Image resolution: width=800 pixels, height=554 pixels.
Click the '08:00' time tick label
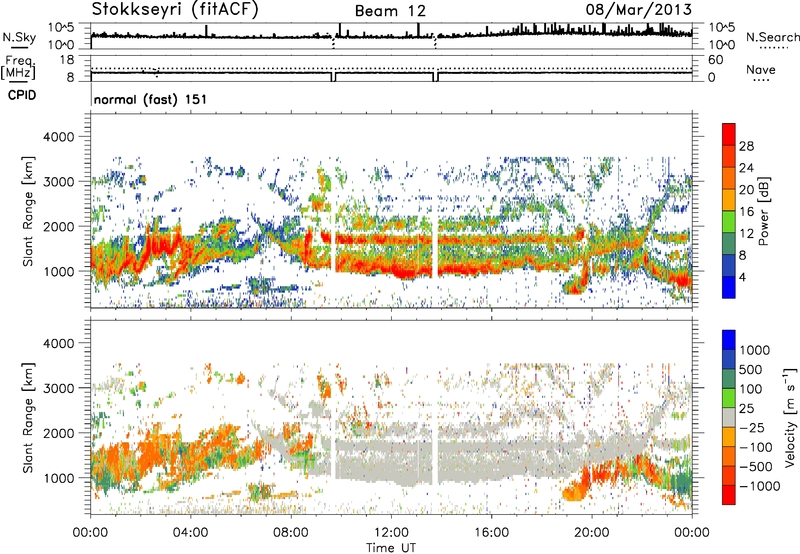coord(291,533)
